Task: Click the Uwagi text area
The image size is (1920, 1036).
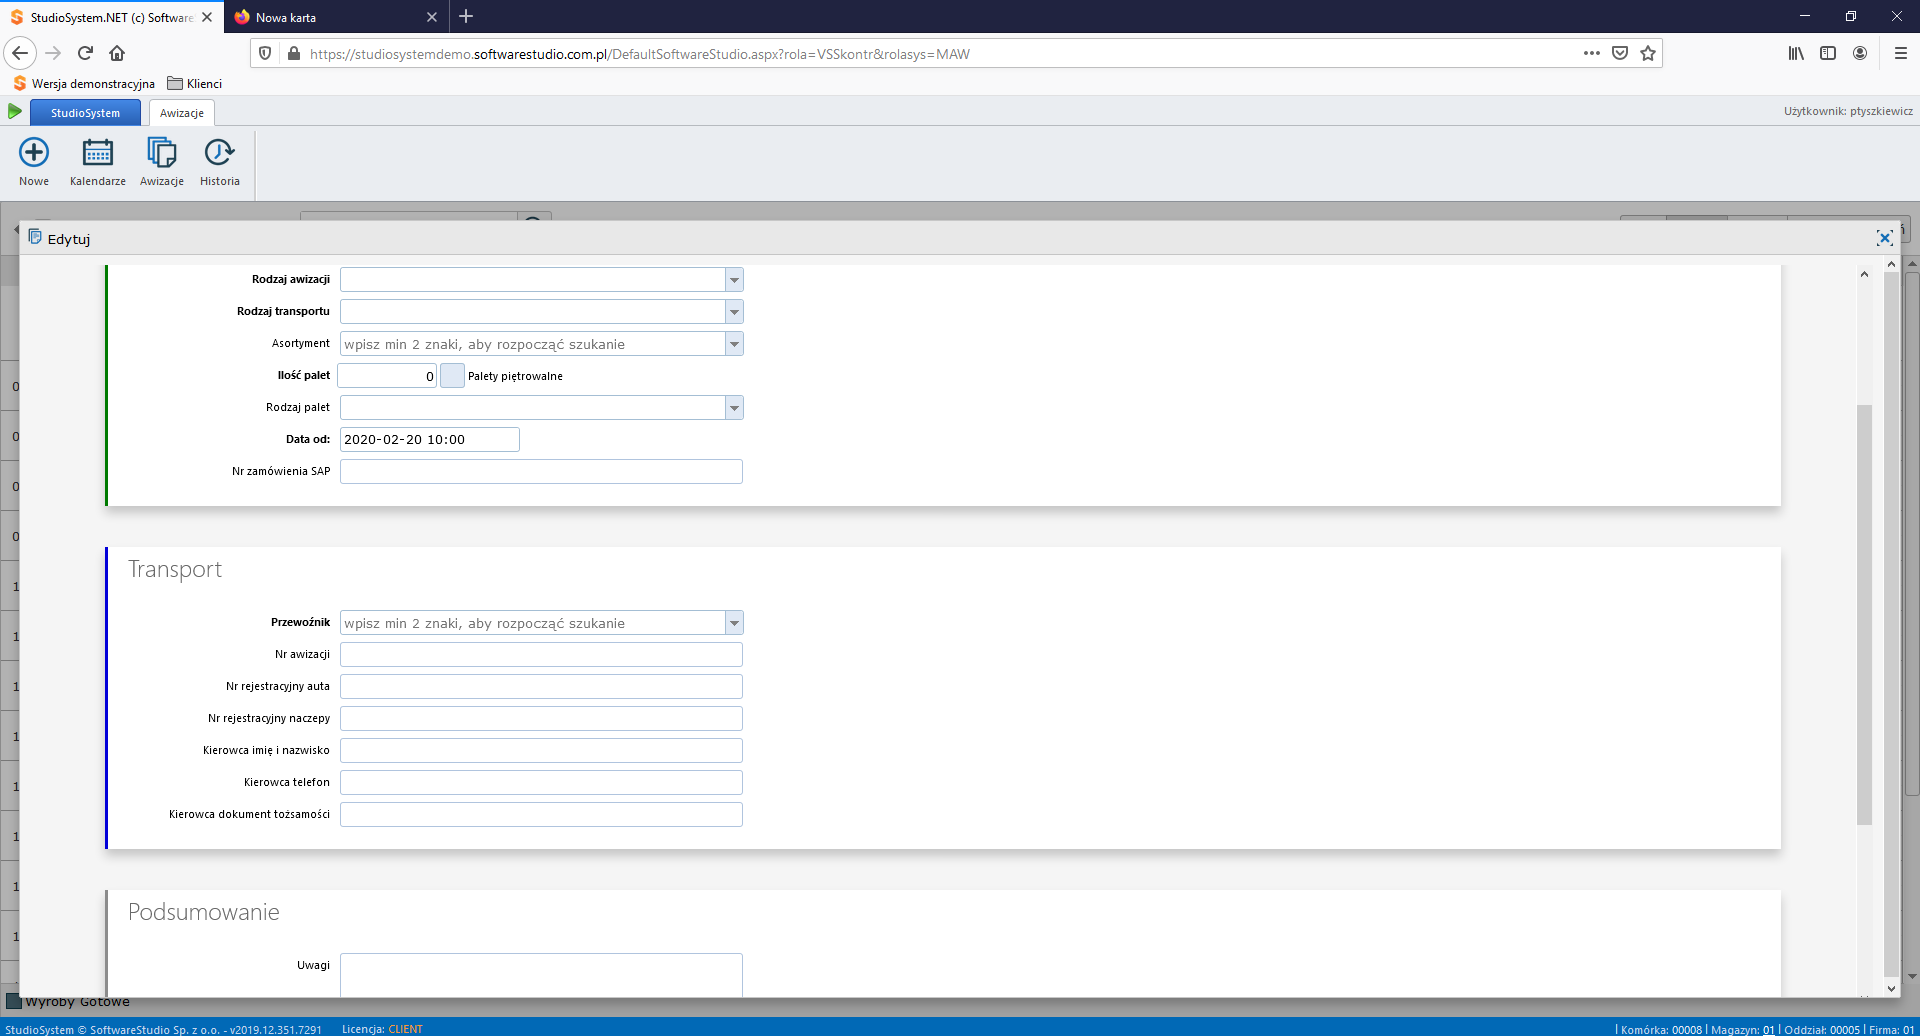Action: coord(541,975)
